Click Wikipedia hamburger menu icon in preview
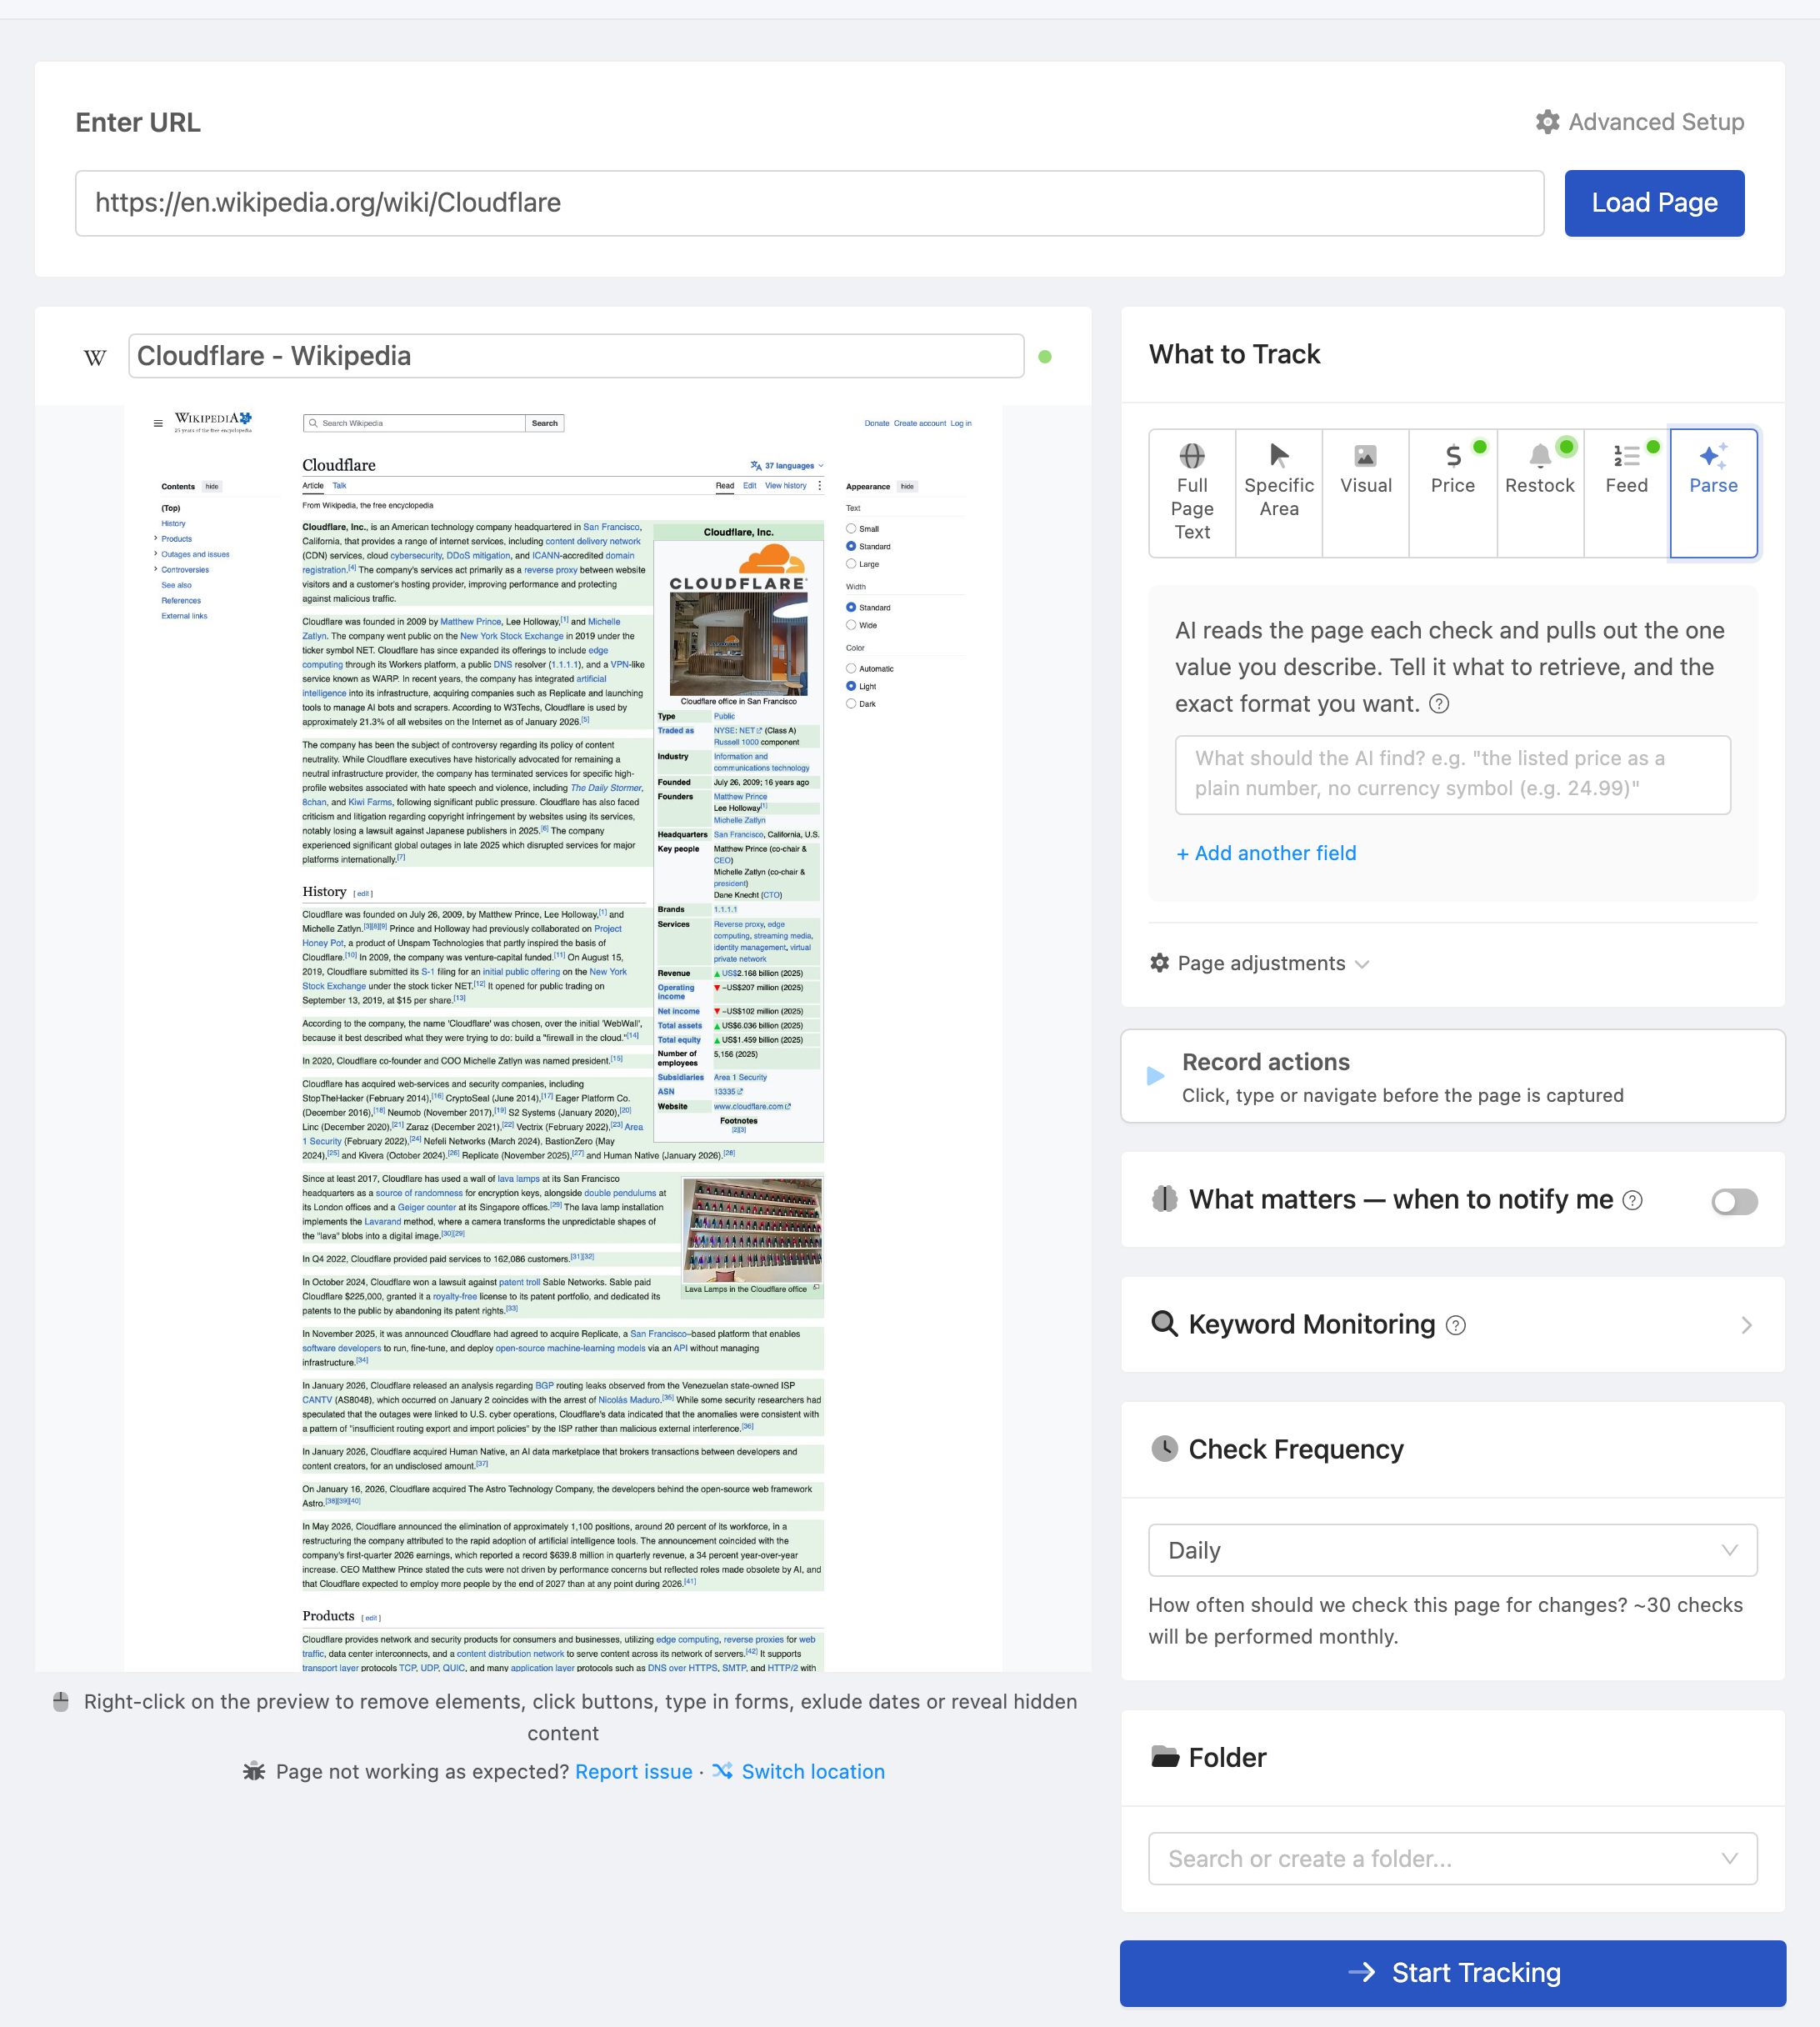Screen dimensions: 1820x2027 (158, 424)
